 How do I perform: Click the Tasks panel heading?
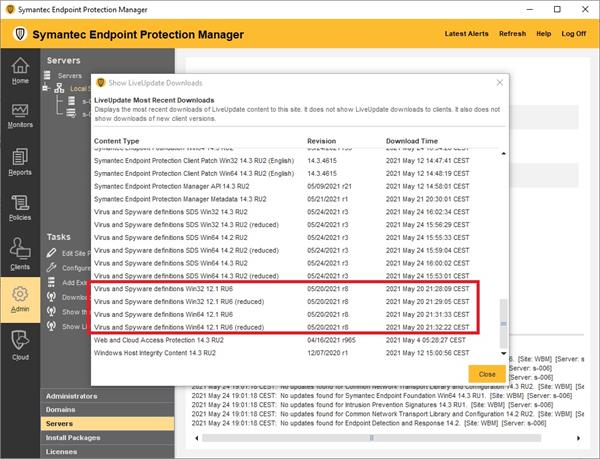click(59, 237)
